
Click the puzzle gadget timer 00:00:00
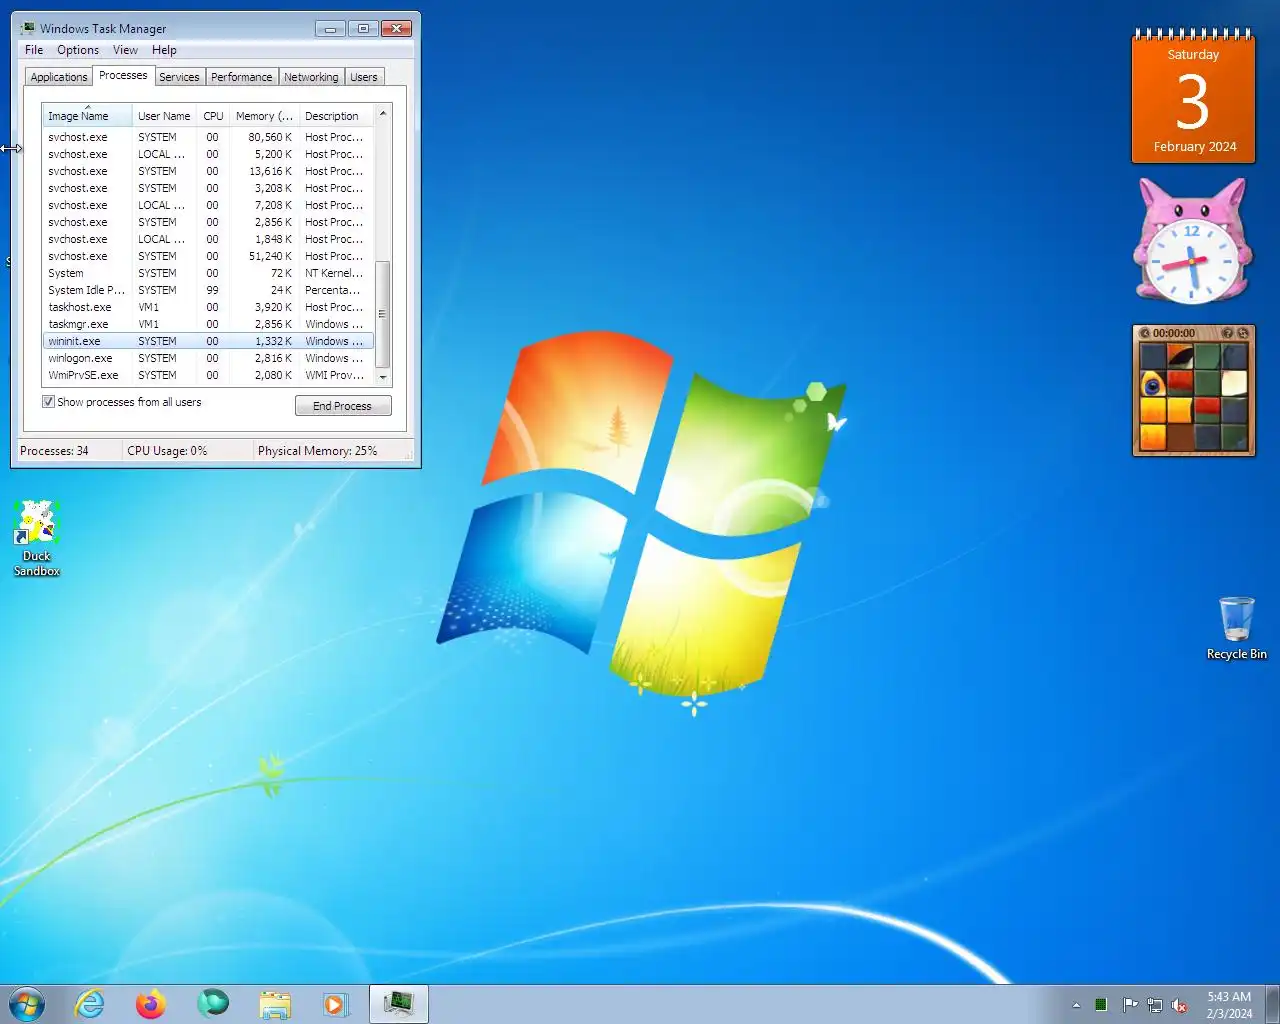pos(1174,333)
